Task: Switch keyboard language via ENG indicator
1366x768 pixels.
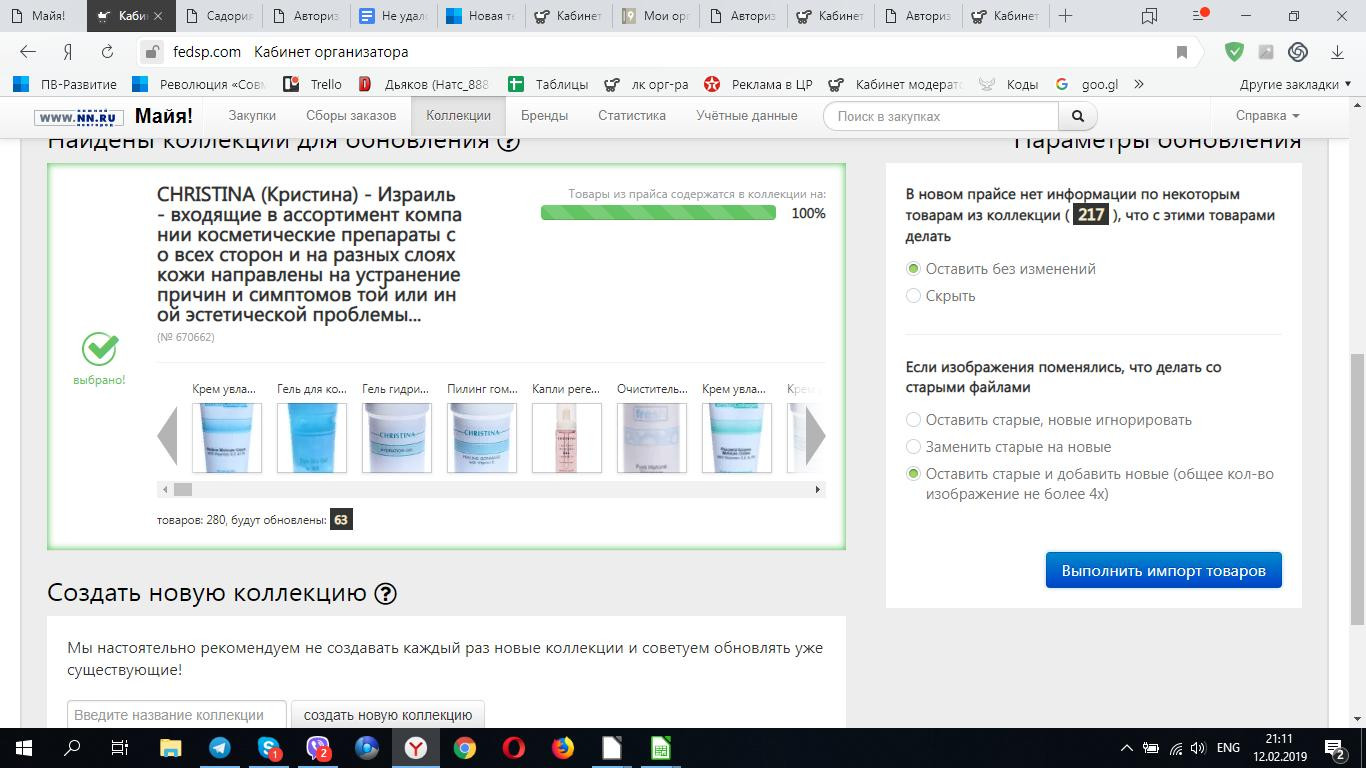Action: pyautogui.click(x=1228, y=748)
